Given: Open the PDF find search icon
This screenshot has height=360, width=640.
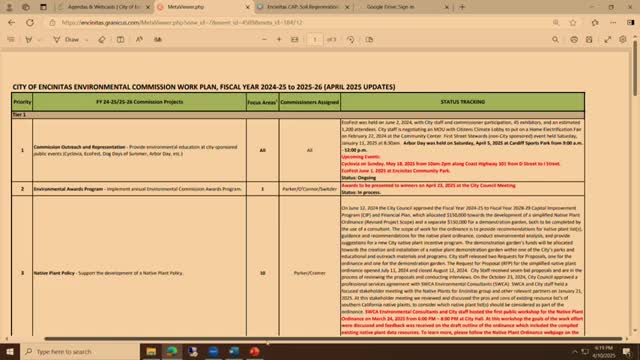Looking at the screenshot, I should (555, 40).
